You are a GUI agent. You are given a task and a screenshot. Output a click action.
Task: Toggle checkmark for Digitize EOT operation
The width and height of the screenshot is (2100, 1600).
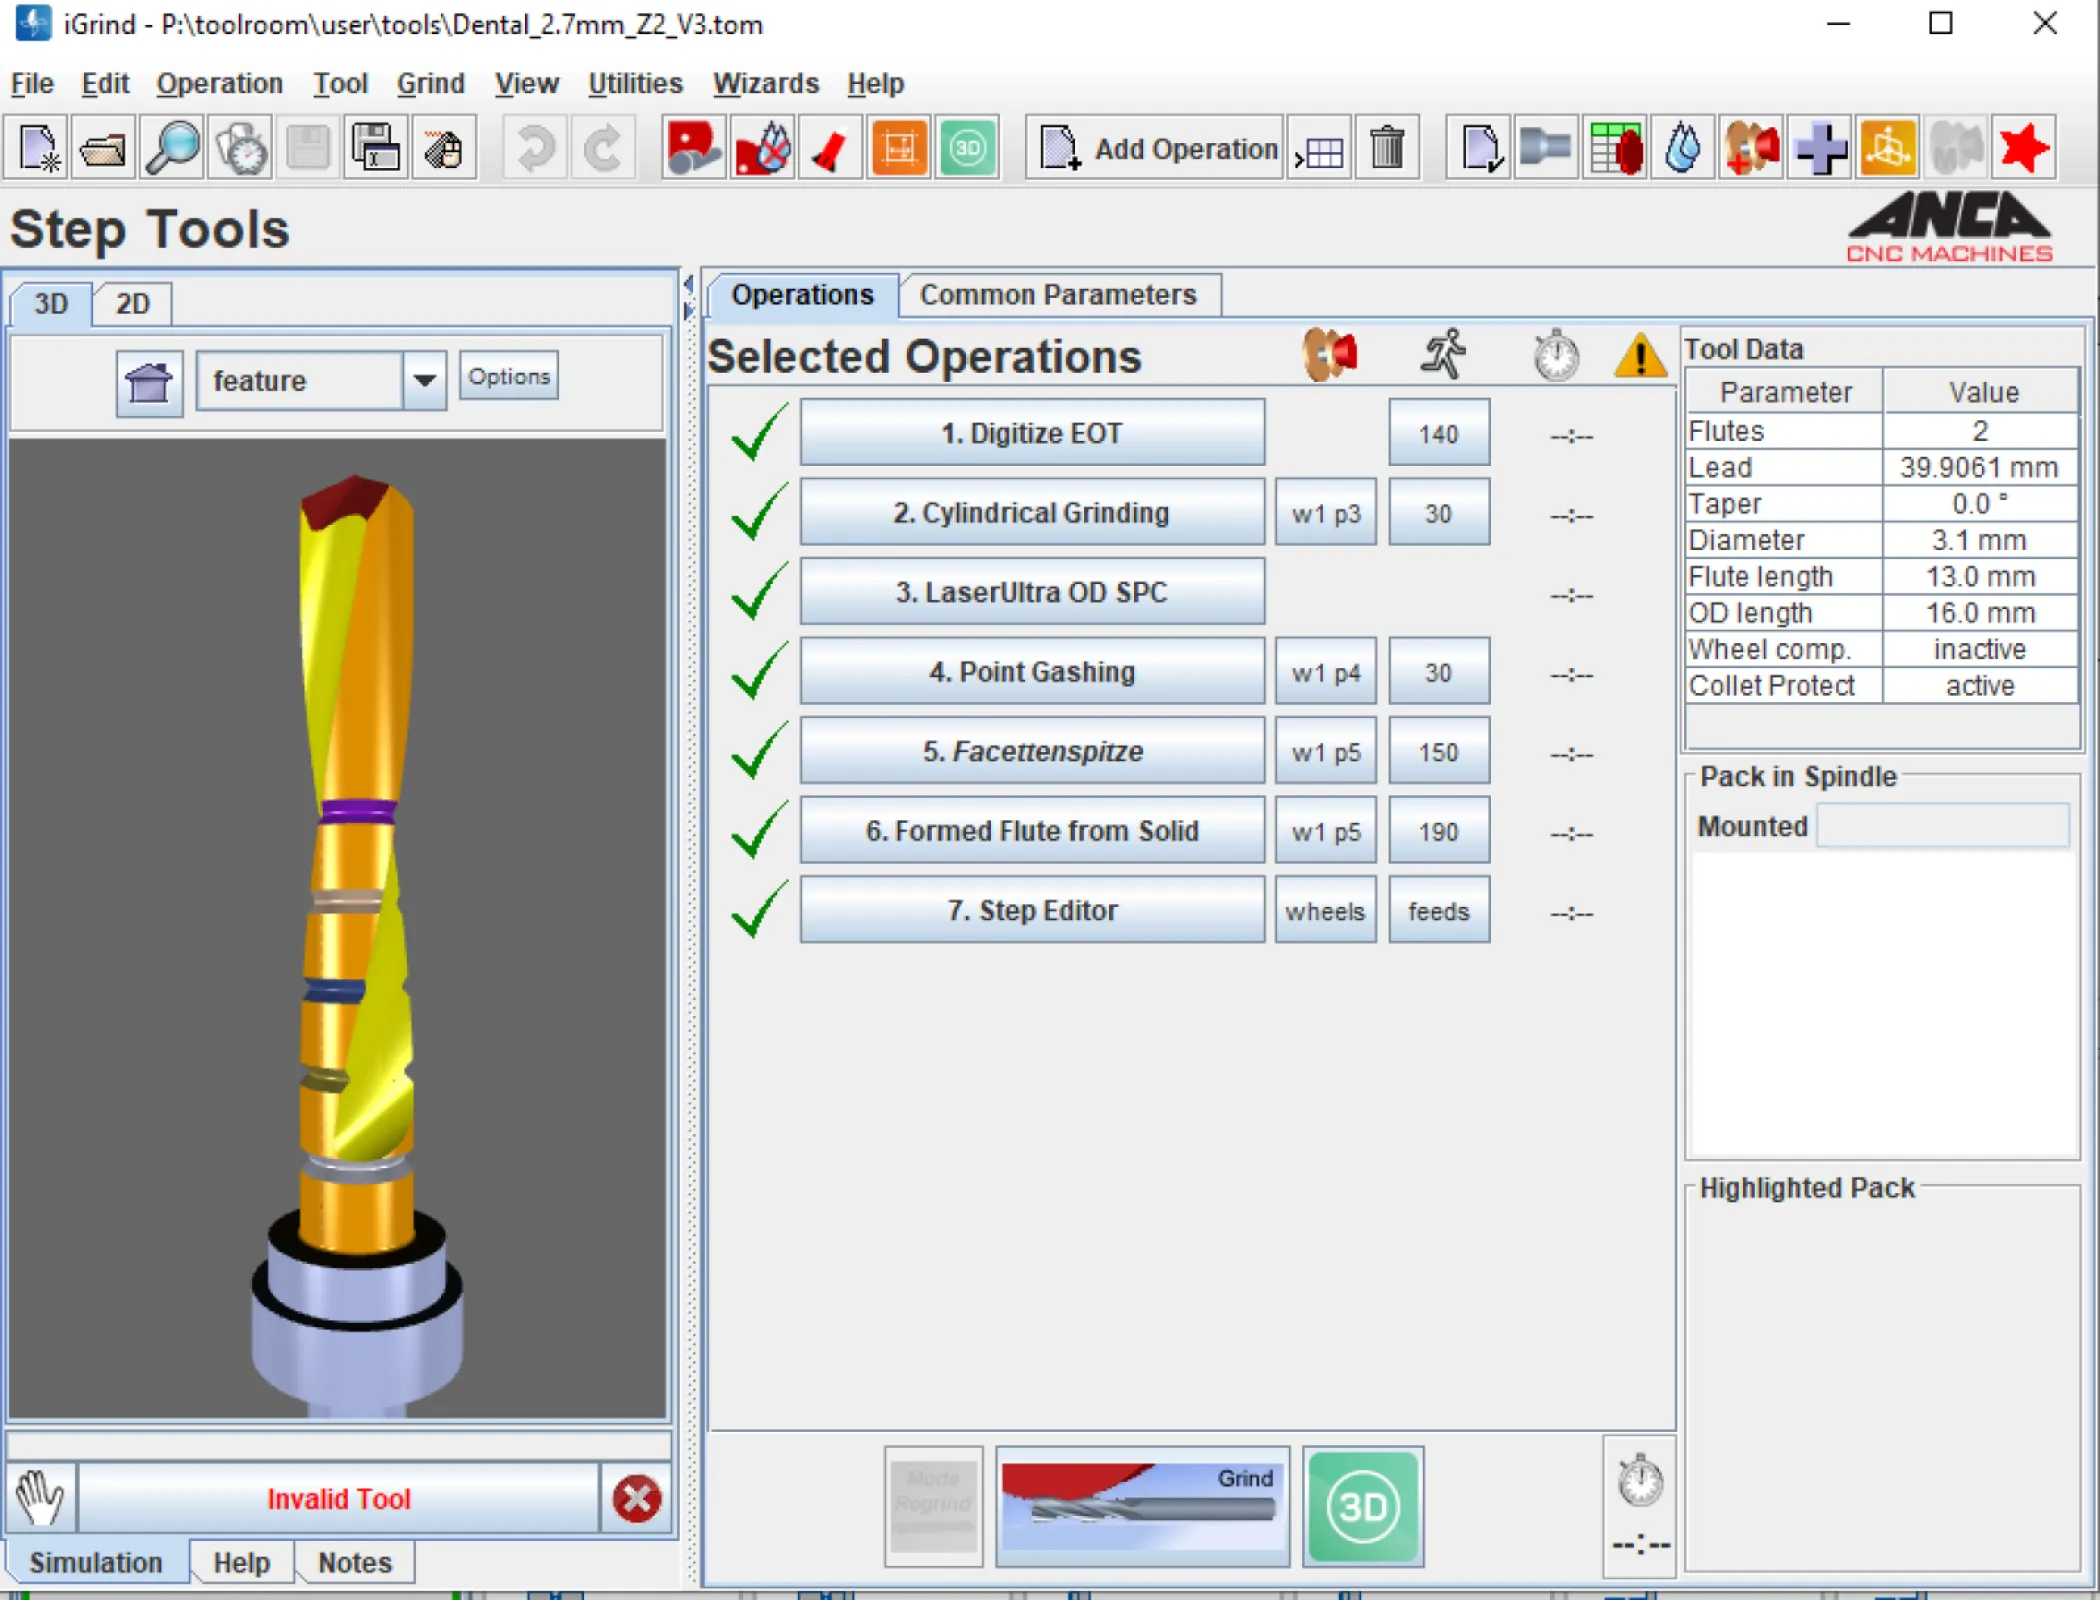pyautogui.click(x=759, y=433)
